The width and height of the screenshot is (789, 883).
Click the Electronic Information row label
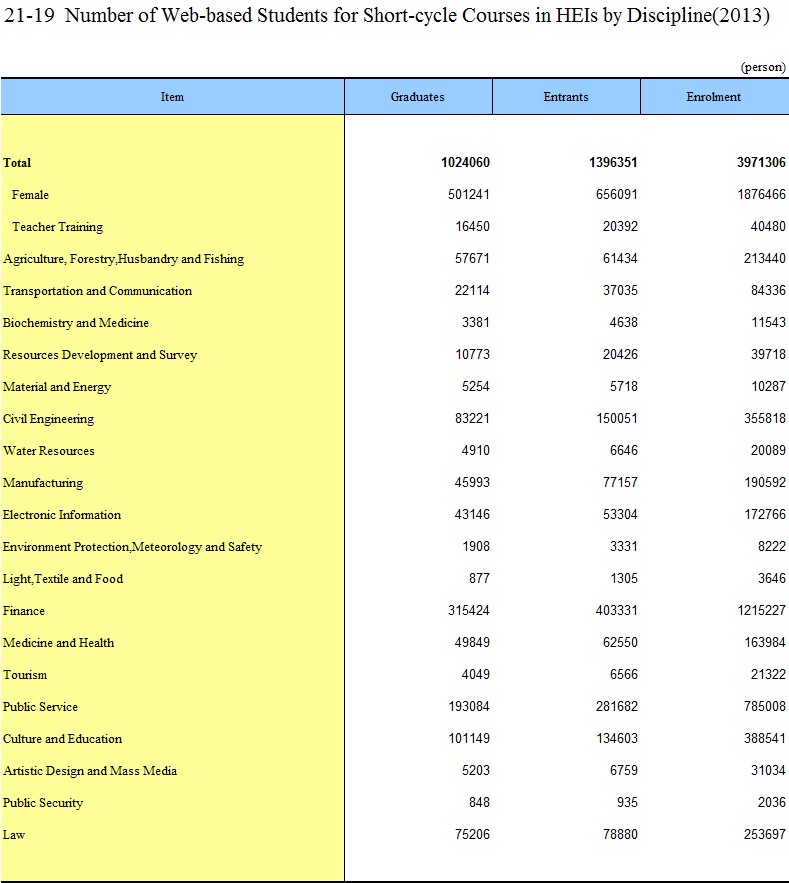62,515
